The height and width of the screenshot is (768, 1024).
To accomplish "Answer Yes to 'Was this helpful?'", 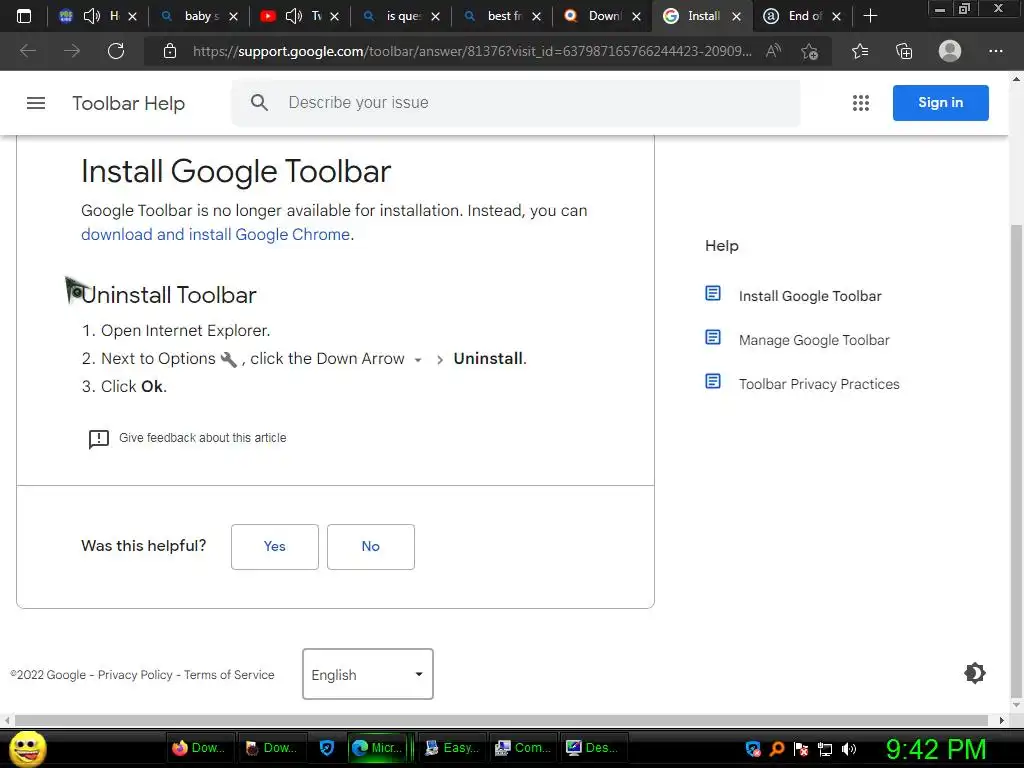I will [275, 547].
